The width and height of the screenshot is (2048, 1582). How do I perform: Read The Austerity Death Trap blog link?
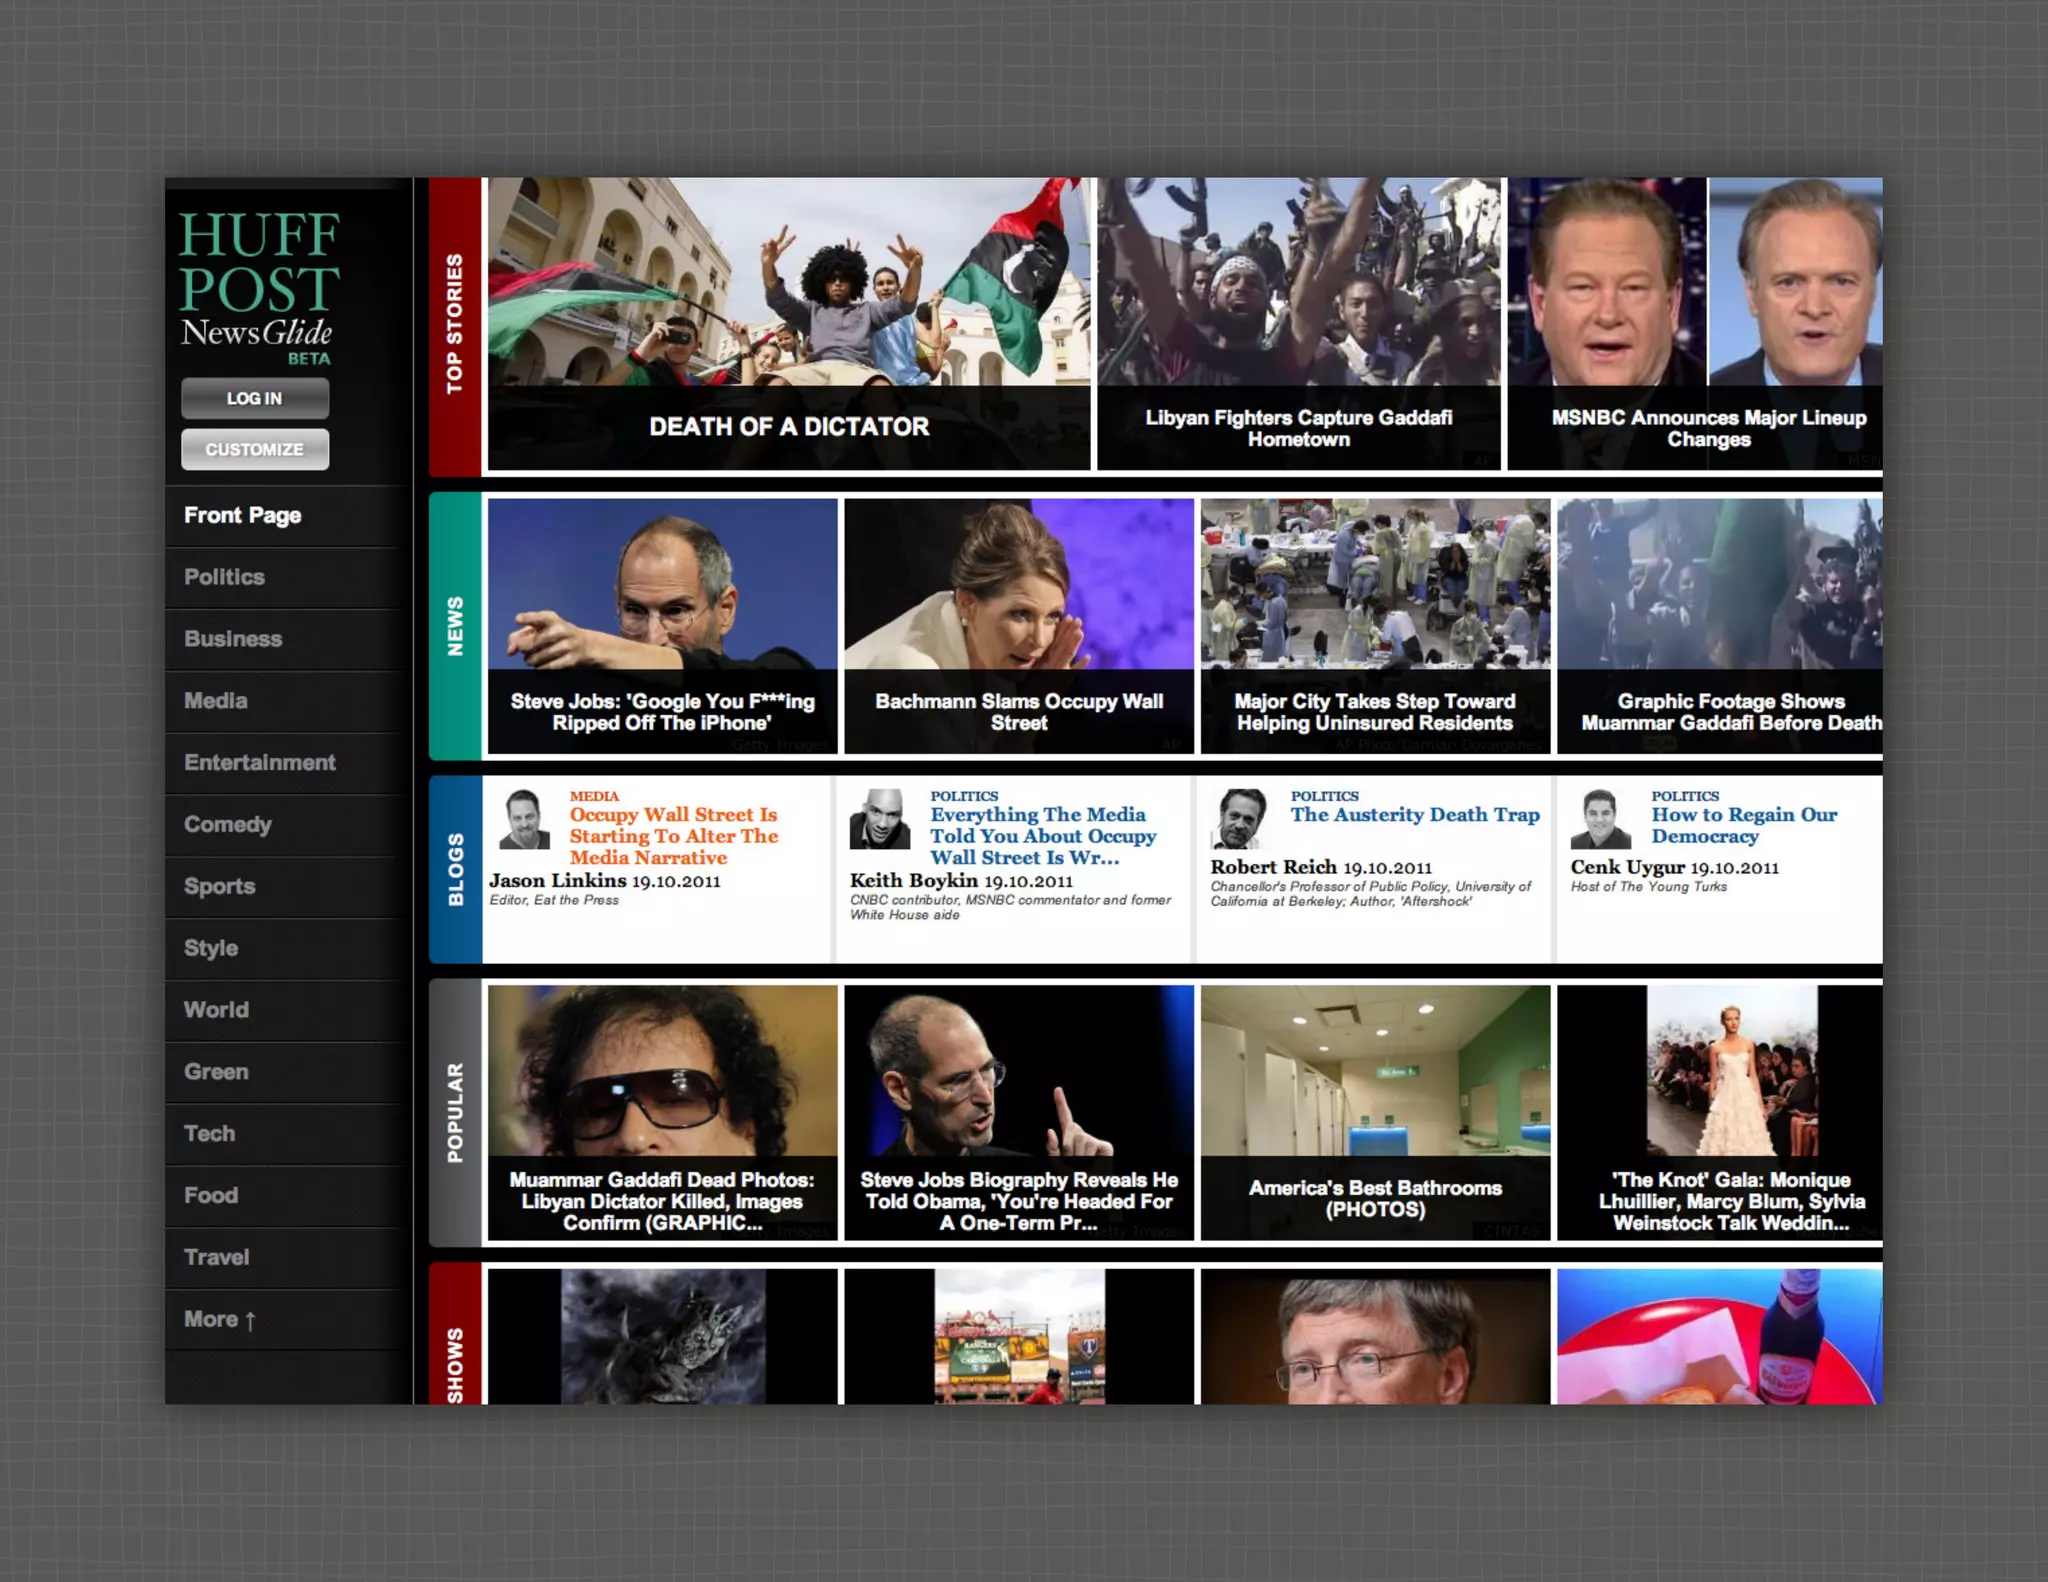(x=1414, y=815)
